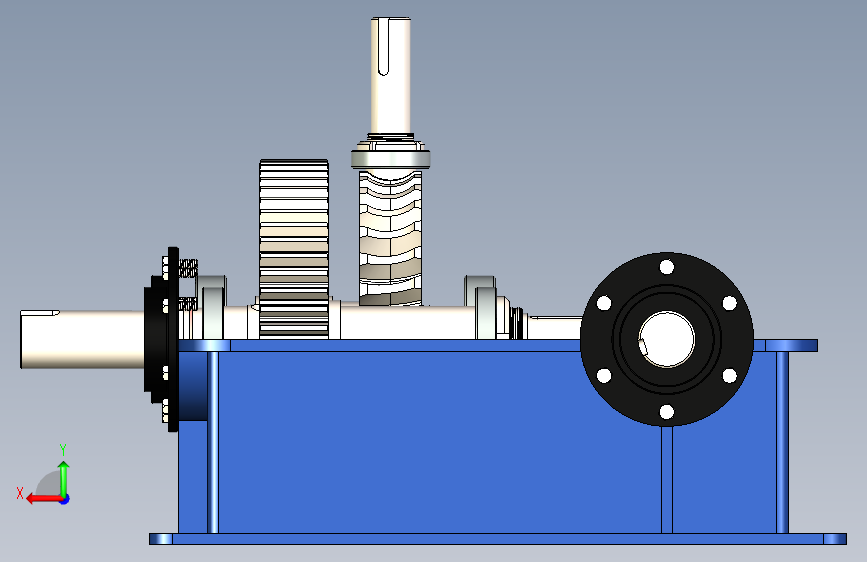Click the blue Z axis dot at triad origin
The width and height of the screenshot is (867, 562).
pyautogui.click(x=65, y=499)
